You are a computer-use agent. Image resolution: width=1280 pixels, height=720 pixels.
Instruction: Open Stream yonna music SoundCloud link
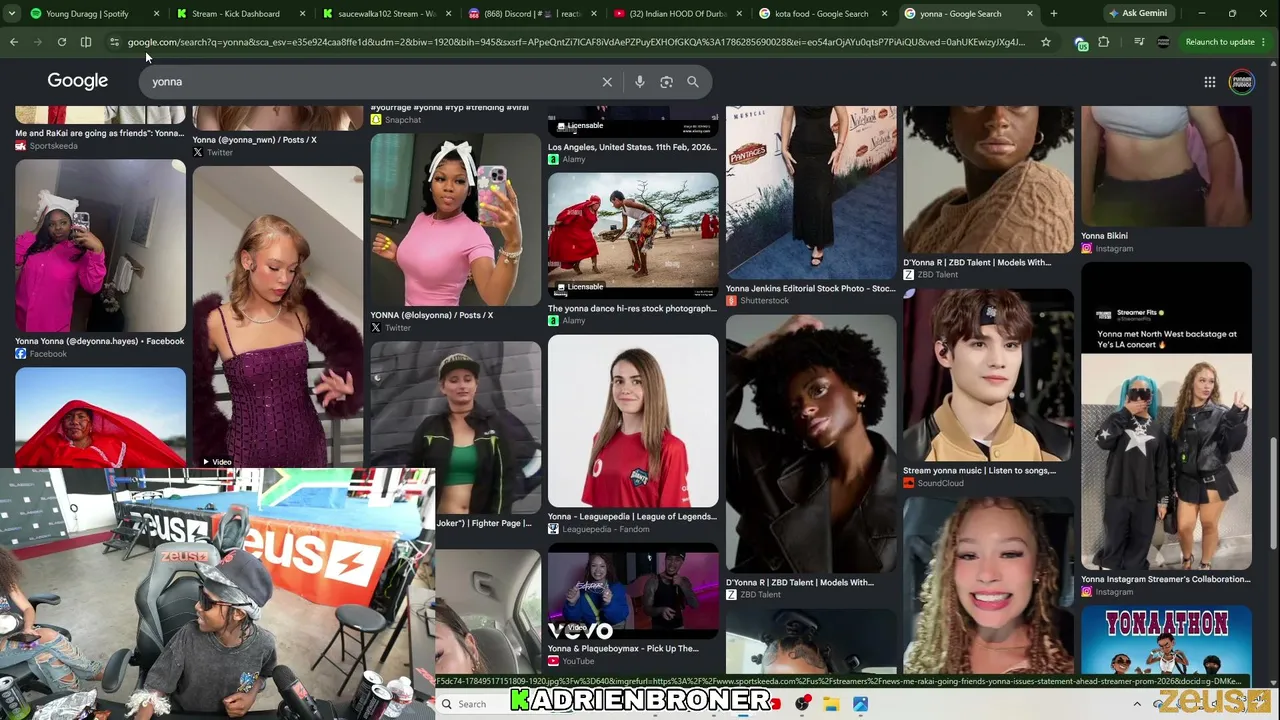[980, 471]
